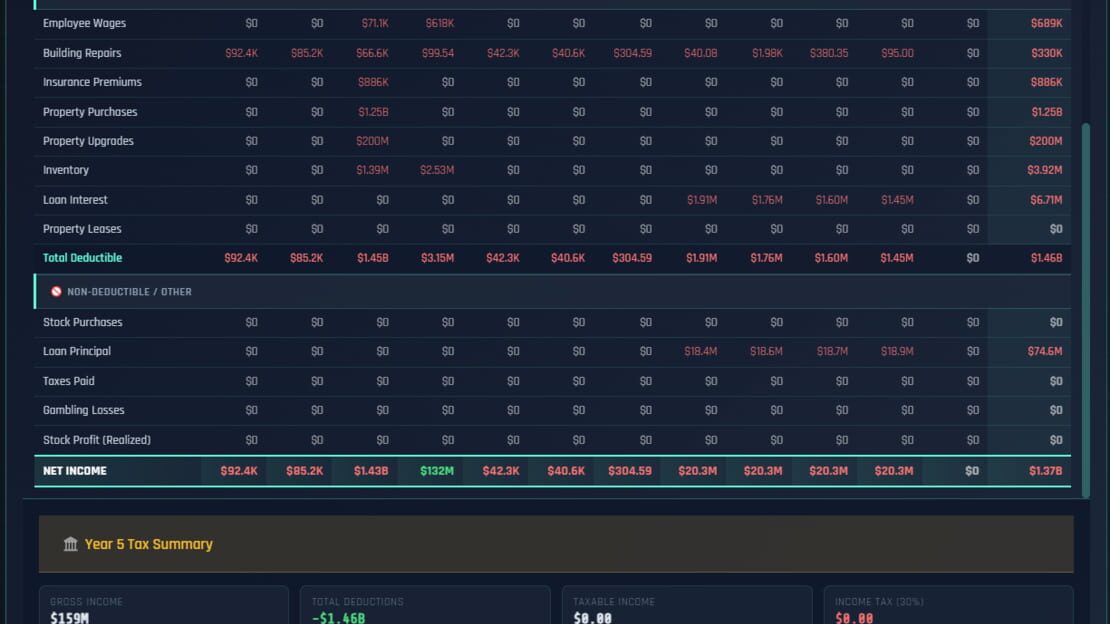Viewport: 1110px width, 624px height.
Task: Select the Property Leases row label
Action: [82, 229]
